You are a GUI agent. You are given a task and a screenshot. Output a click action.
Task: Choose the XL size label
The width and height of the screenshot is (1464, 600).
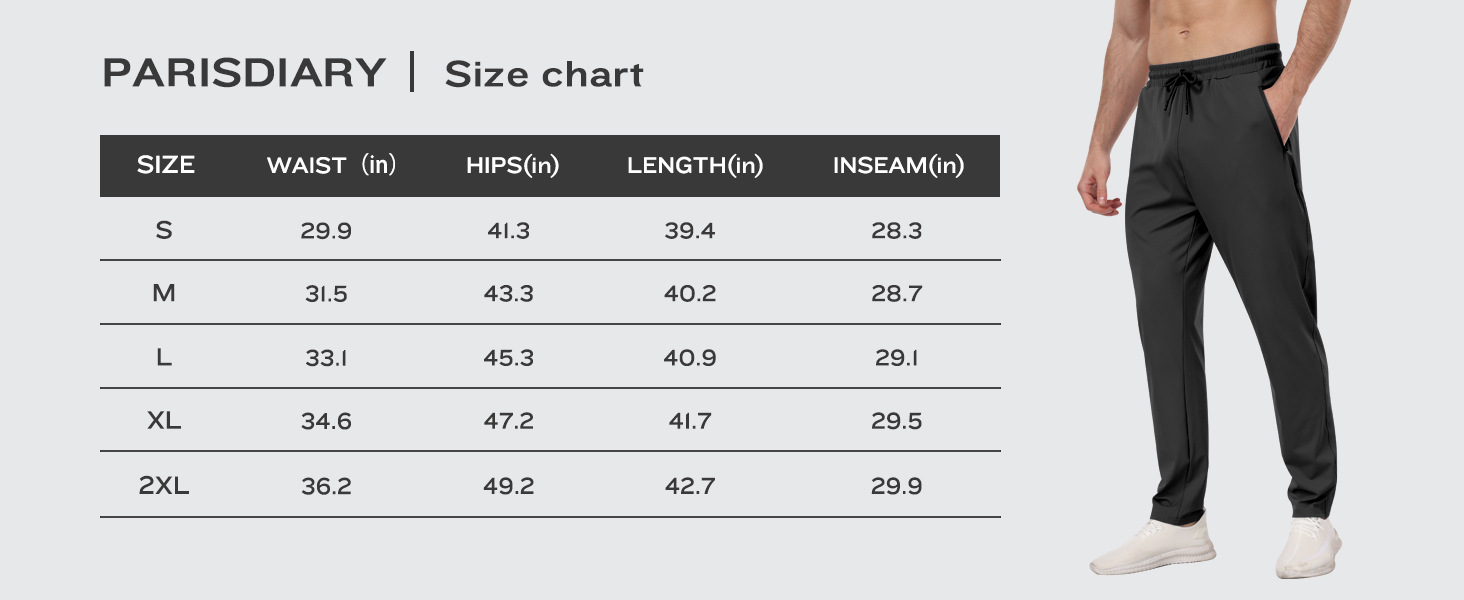(x=164, y=421)
